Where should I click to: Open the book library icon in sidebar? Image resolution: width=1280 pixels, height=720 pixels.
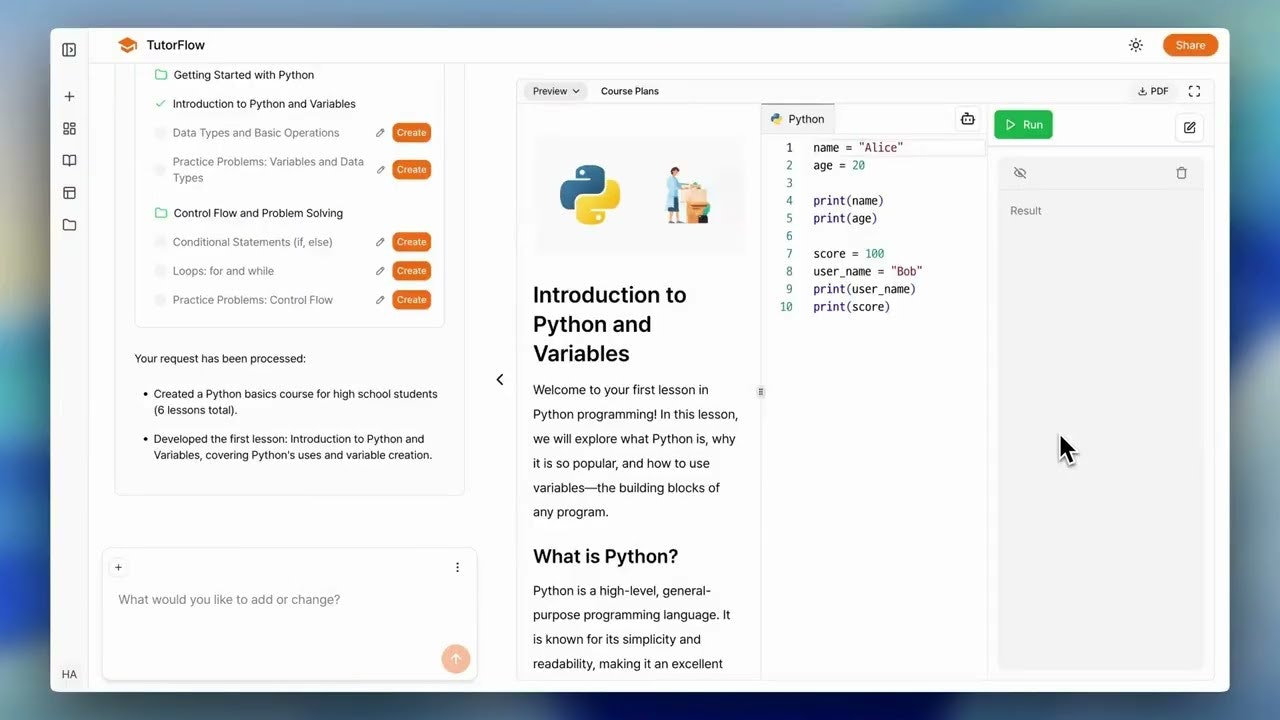pyautogui.click(x=69, y=161)
